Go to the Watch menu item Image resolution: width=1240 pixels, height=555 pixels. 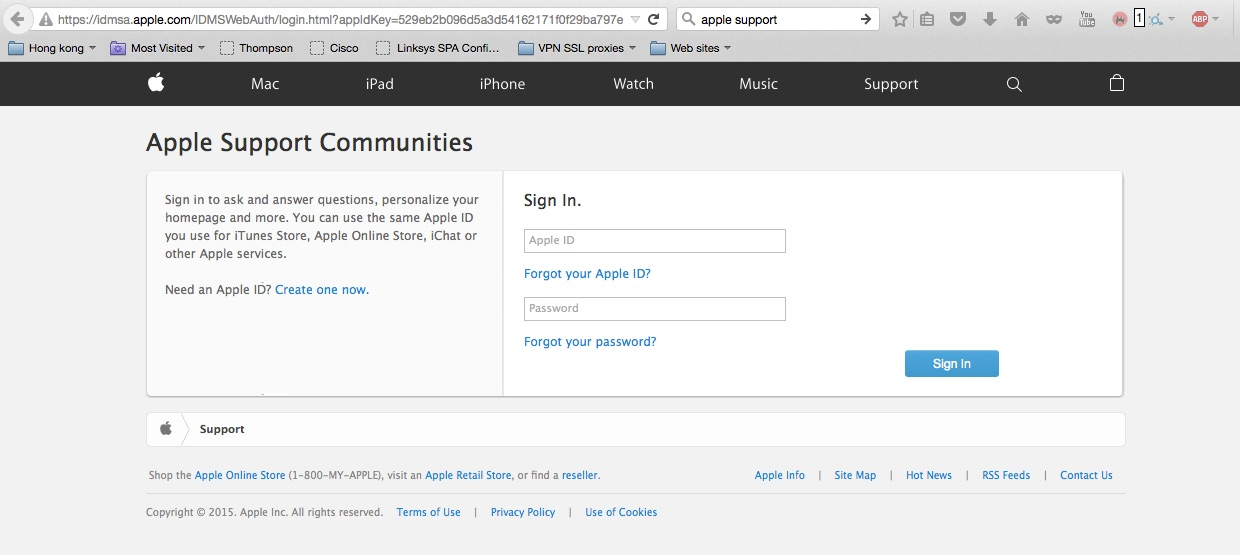coord(633,84)
